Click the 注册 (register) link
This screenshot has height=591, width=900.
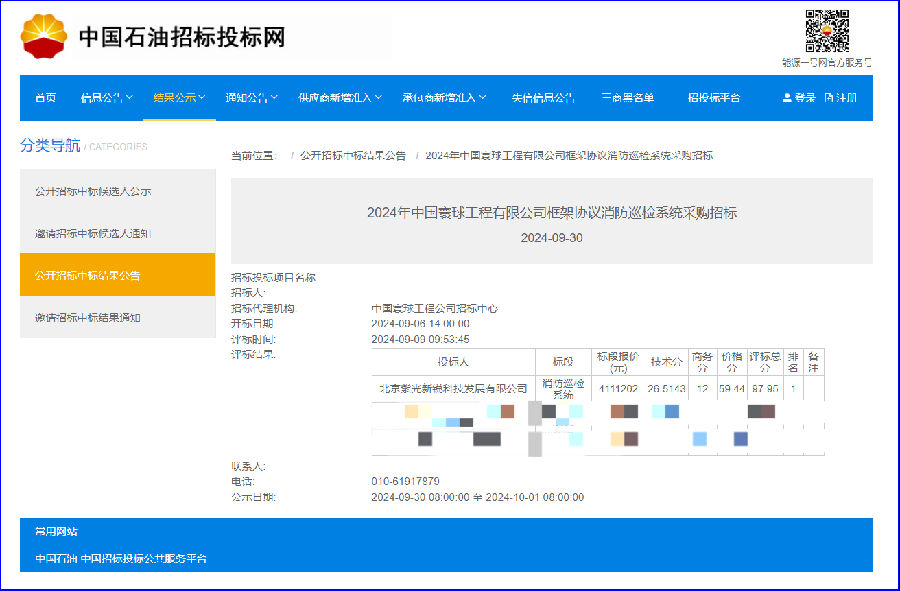pyautogui.click(x=845, y=97)
